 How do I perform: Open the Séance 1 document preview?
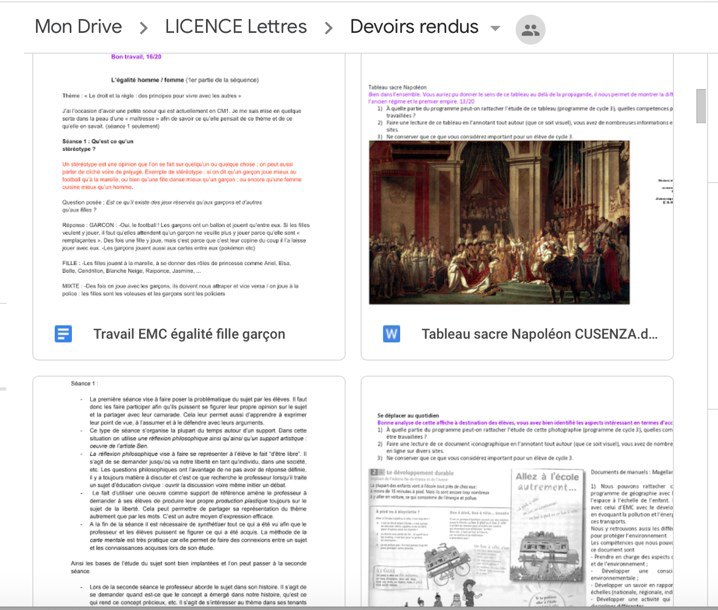tap(189, 492)
